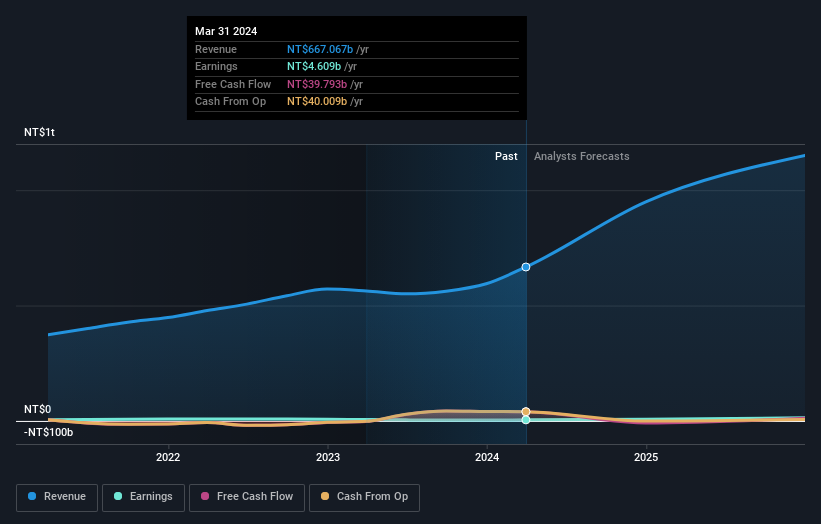This screenshot has width=821, height=524.
Task: Click the 2025 x-axis label
Action: pos(646,458)
